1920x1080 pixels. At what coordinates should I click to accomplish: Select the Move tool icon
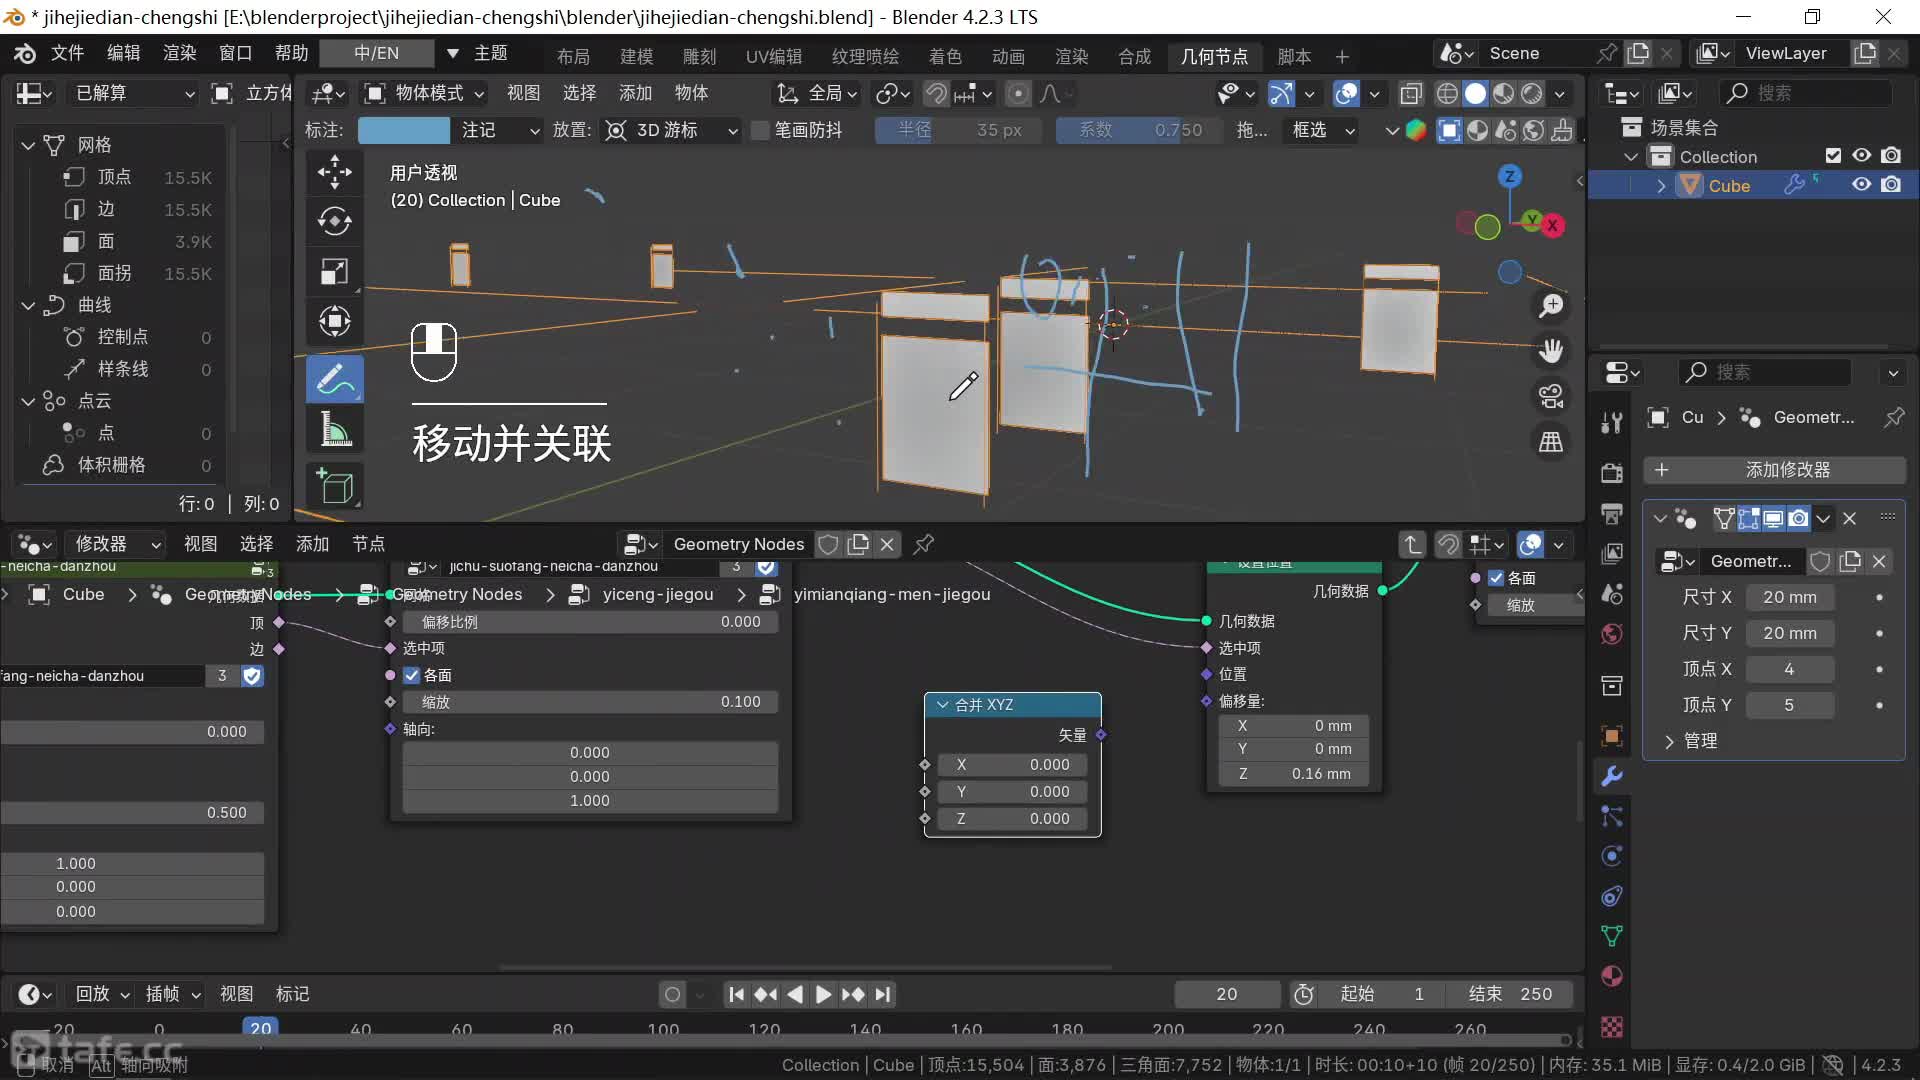pos(334,171)
